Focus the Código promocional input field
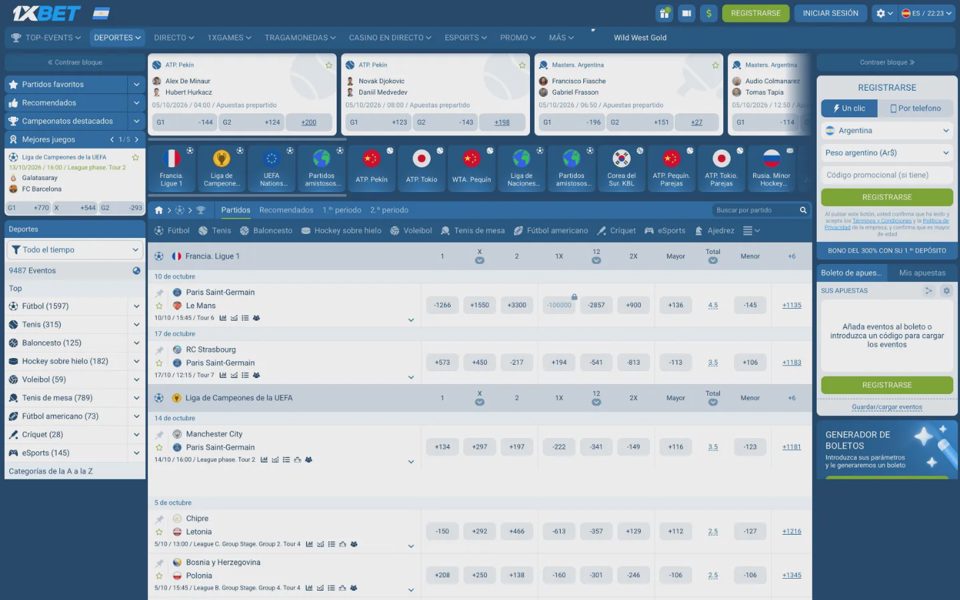 887,175
